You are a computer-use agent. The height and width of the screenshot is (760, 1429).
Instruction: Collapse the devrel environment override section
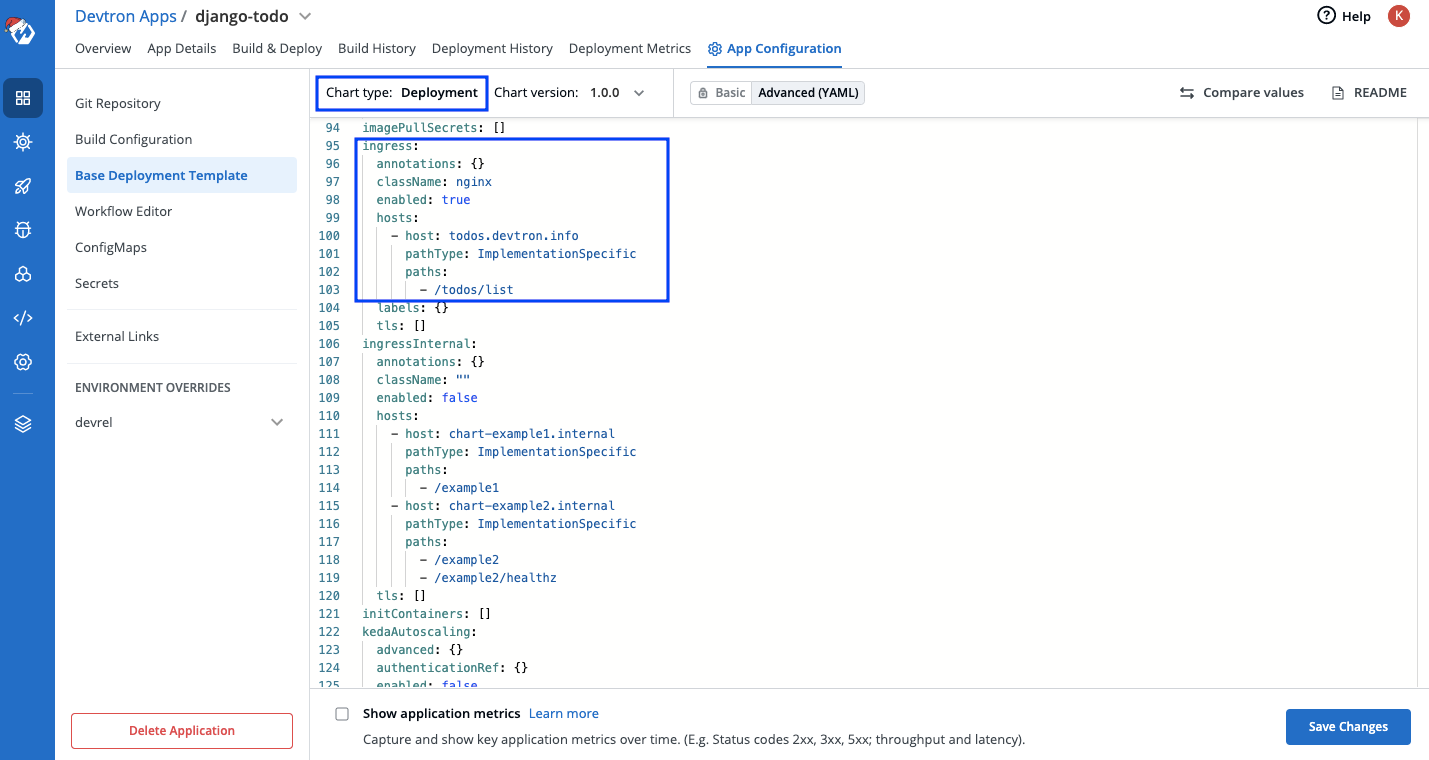pyautogui.click(x=277, y=421)
